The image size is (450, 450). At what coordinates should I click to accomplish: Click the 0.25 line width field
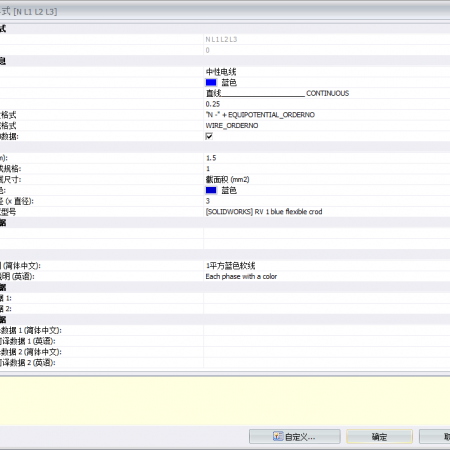[x=327, y=104]
